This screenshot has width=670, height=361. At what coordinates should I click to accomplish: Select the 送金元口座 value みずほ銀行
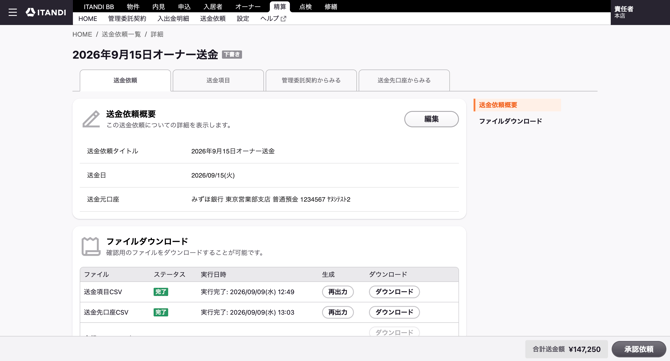click(x=270, y=200)
